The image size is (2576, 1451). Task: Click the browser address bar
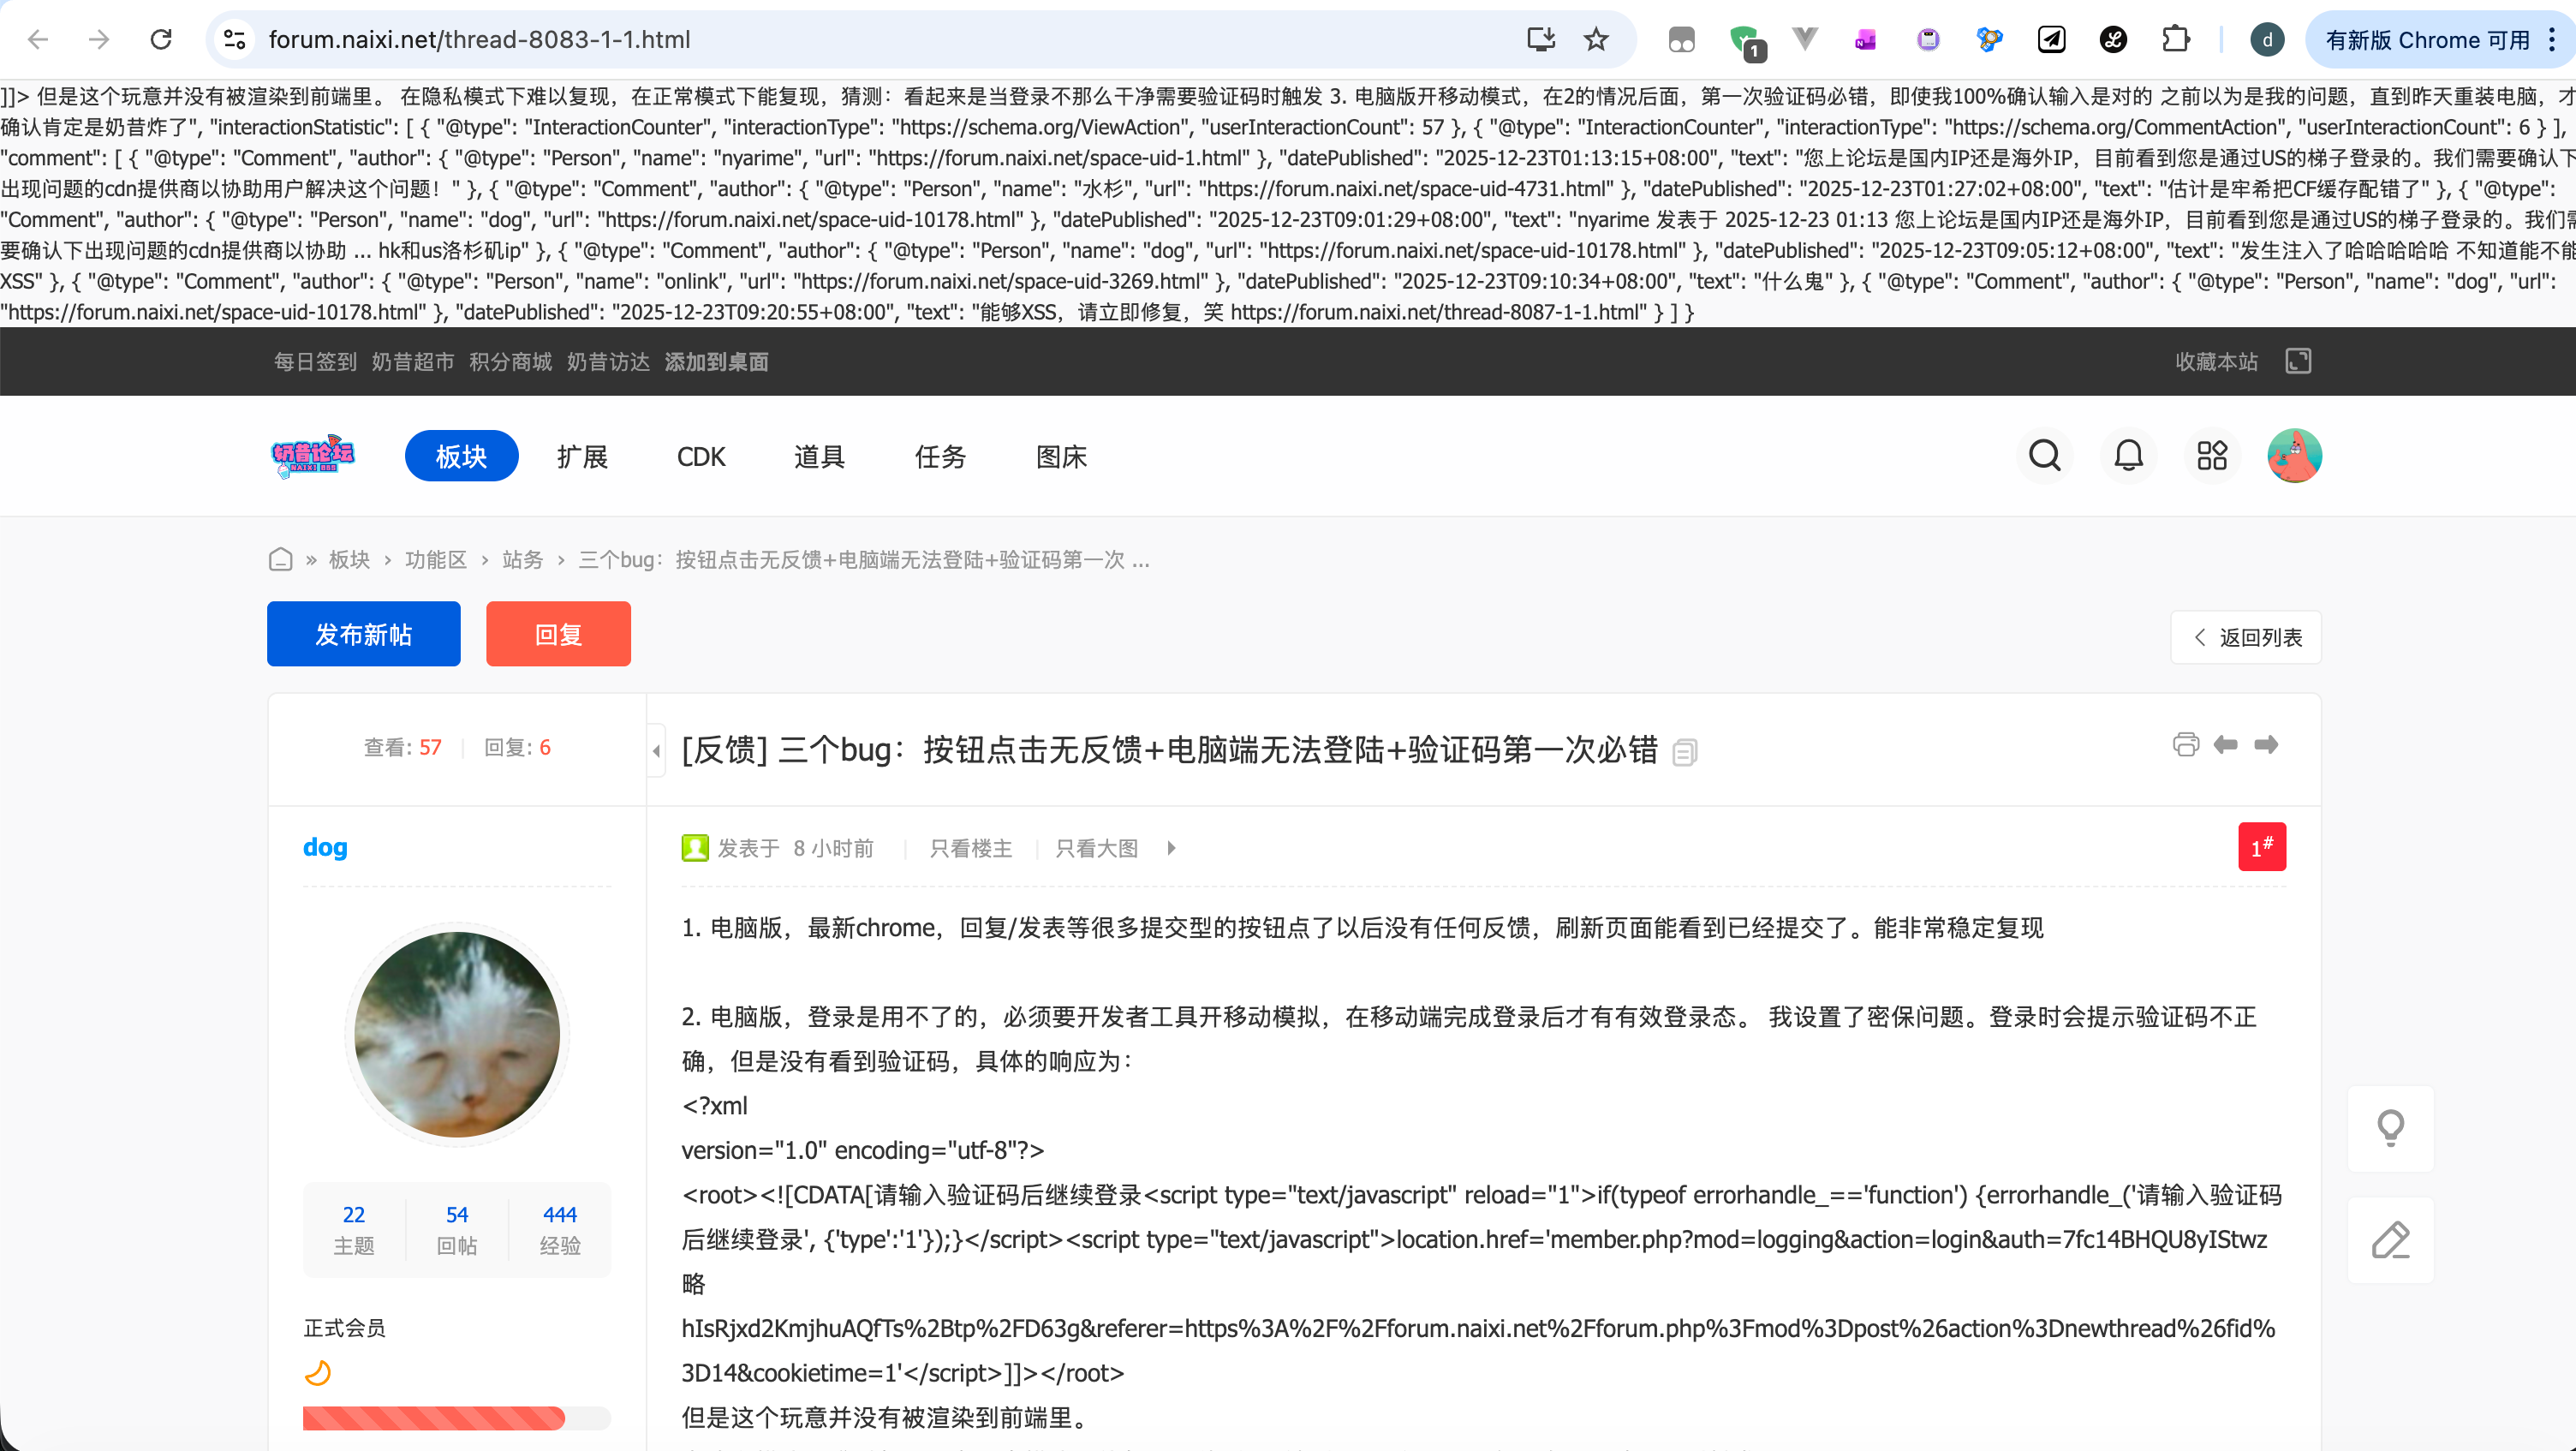tap(480, 39)
